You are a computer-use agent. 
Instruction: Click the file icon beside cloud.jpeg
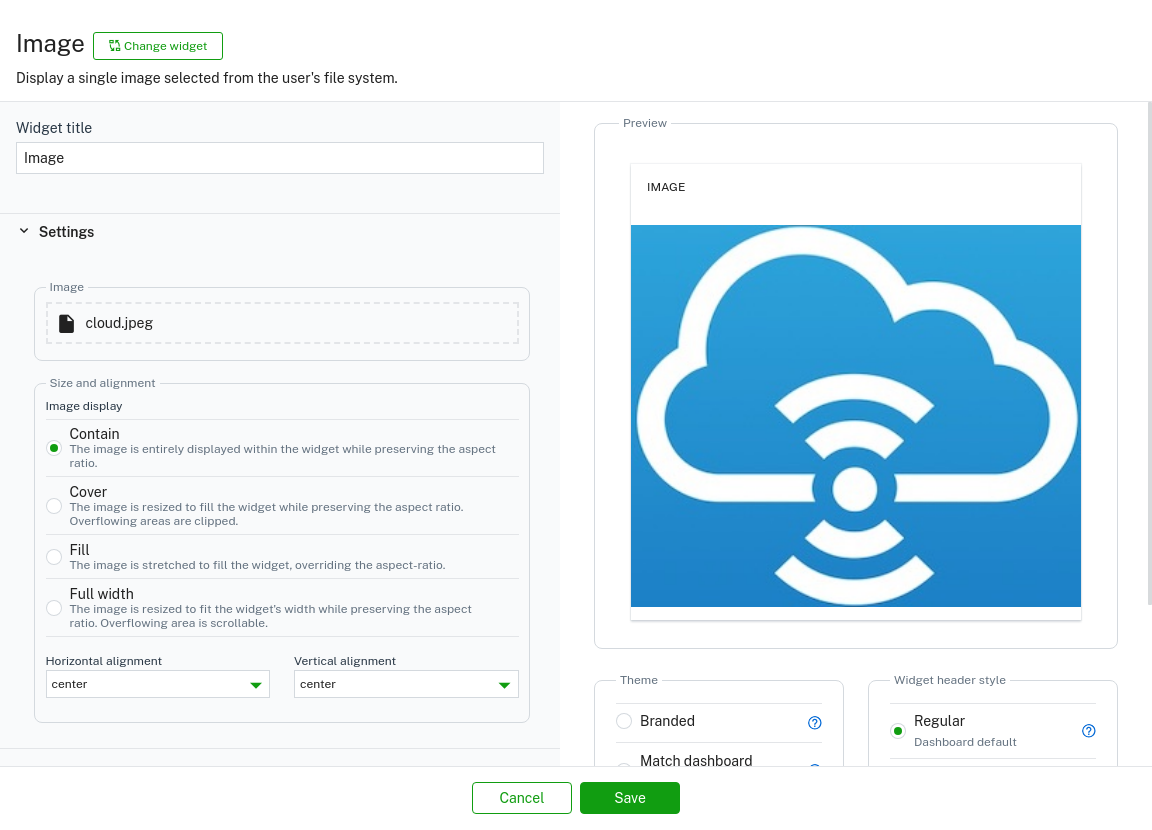[66, 323]
